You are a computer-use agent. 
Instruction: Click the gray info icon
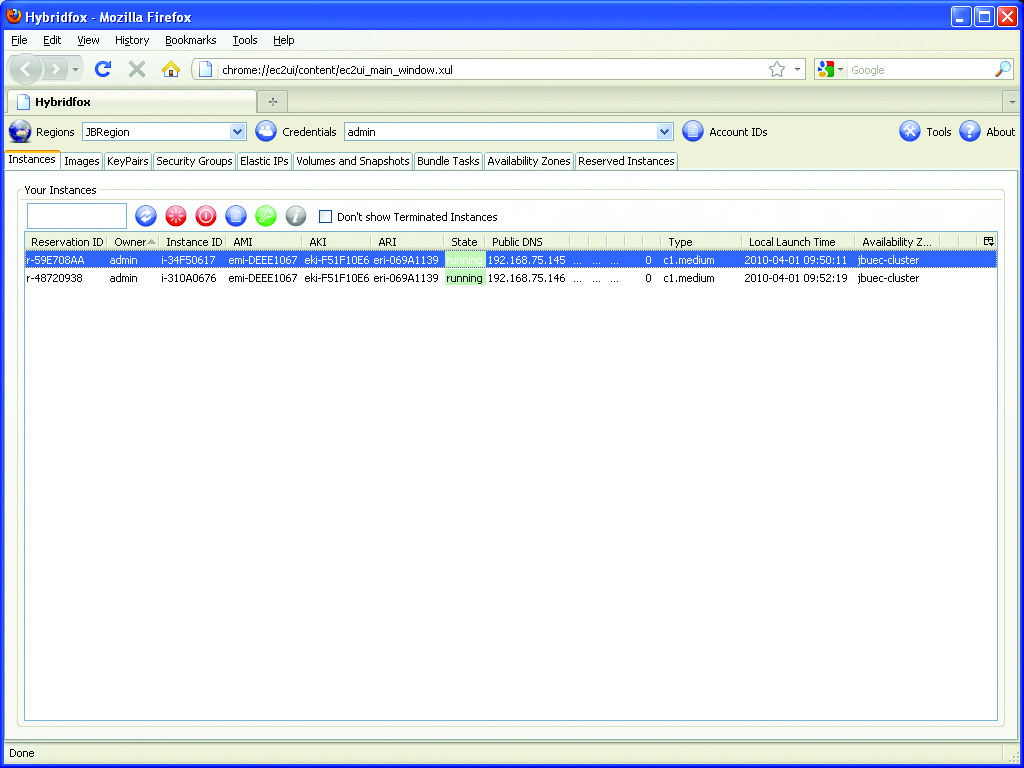(x=295, y=216)
